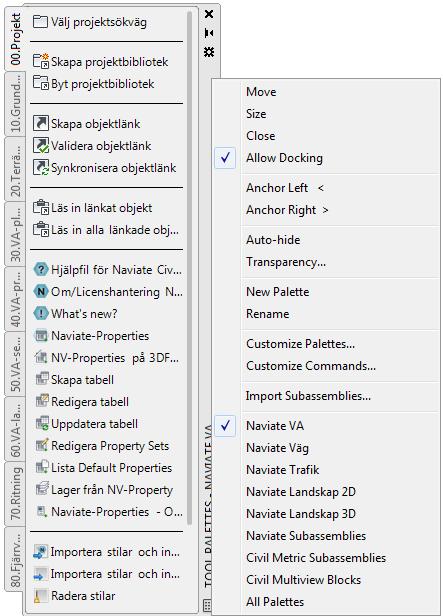443x616 pixels.
Task: Switch to the 70.Ritning palette tab
Action: 15,493
